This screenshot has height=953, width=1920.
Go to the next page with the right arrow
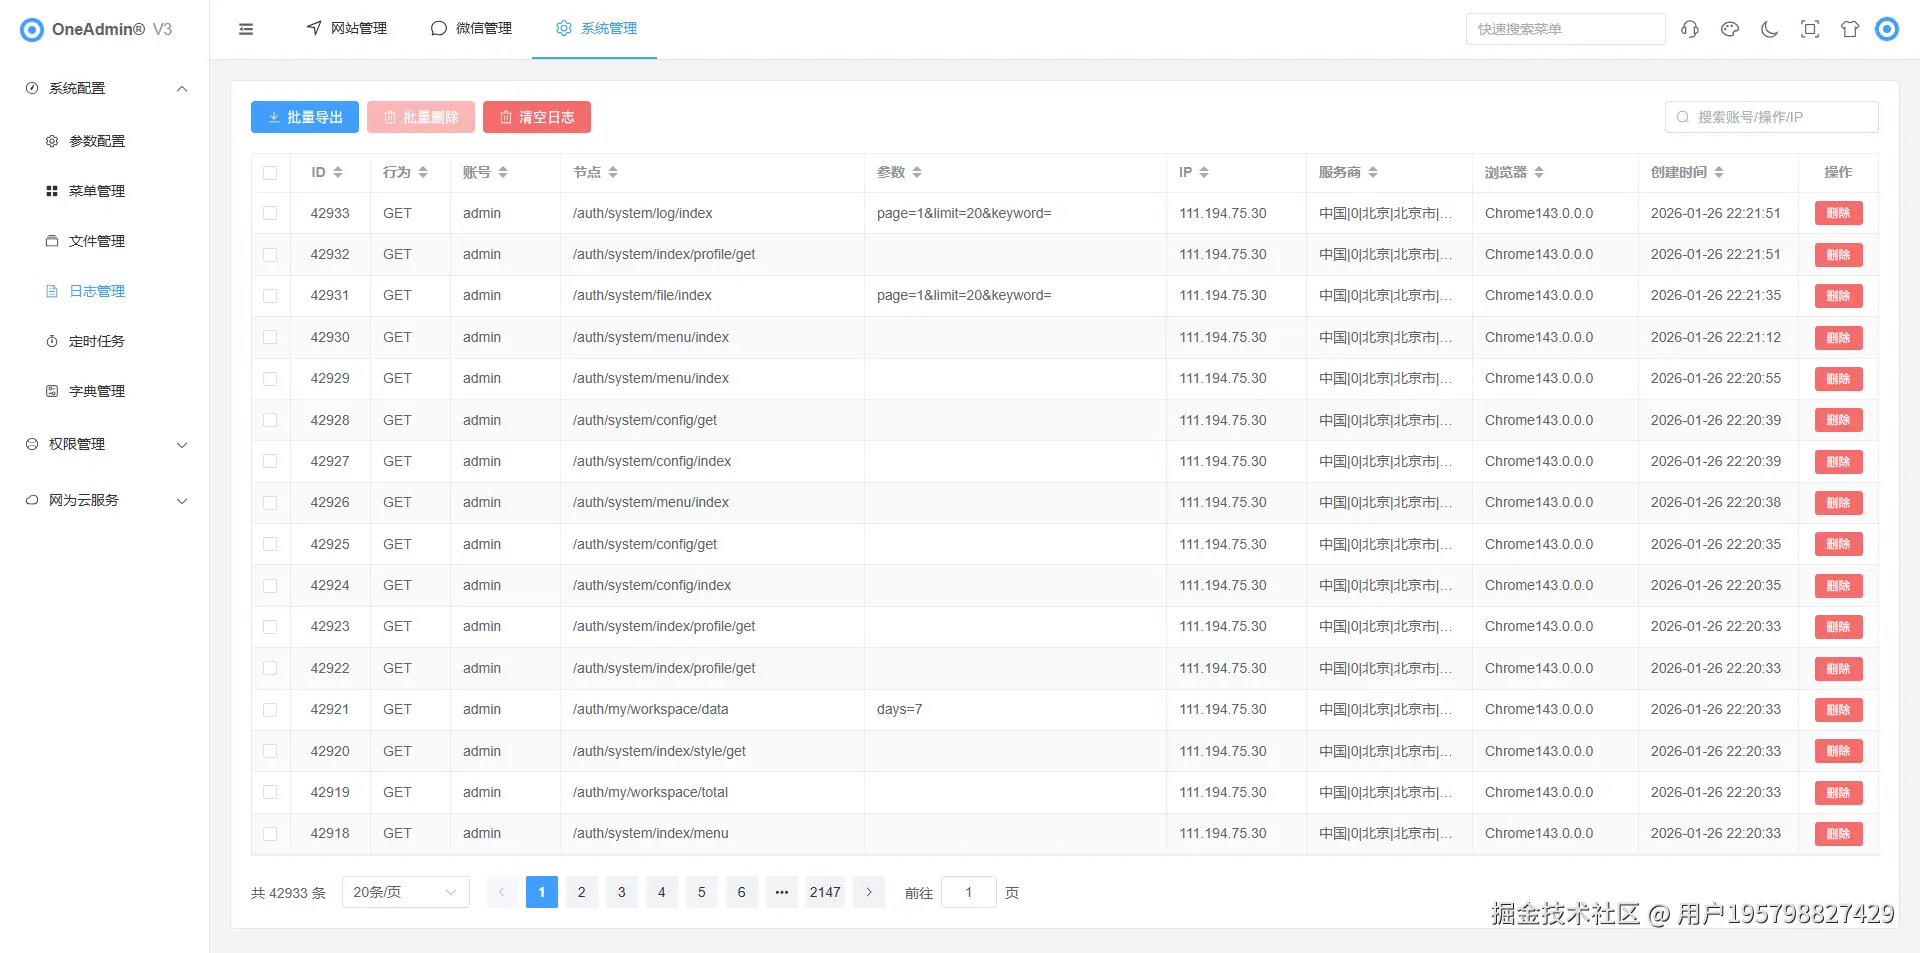(x=869, y=892)
